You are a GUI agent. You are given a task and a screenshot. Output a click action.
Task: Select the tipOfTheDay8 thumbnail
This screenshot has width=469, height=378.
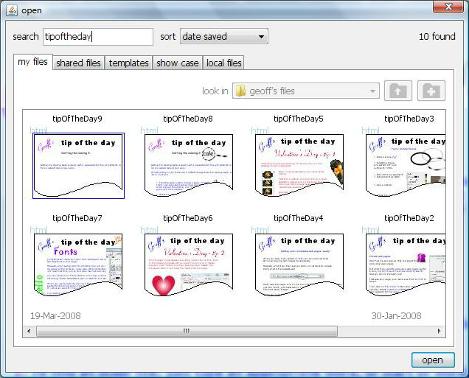(x=188, y=166)
